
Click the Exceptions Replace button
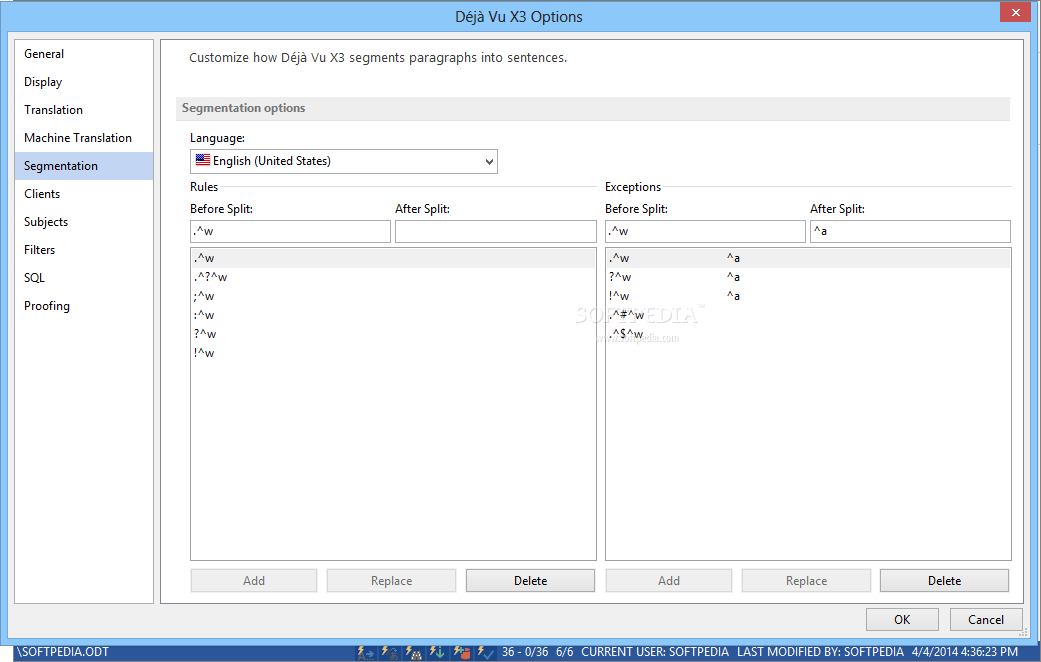(x=806, y=580)
